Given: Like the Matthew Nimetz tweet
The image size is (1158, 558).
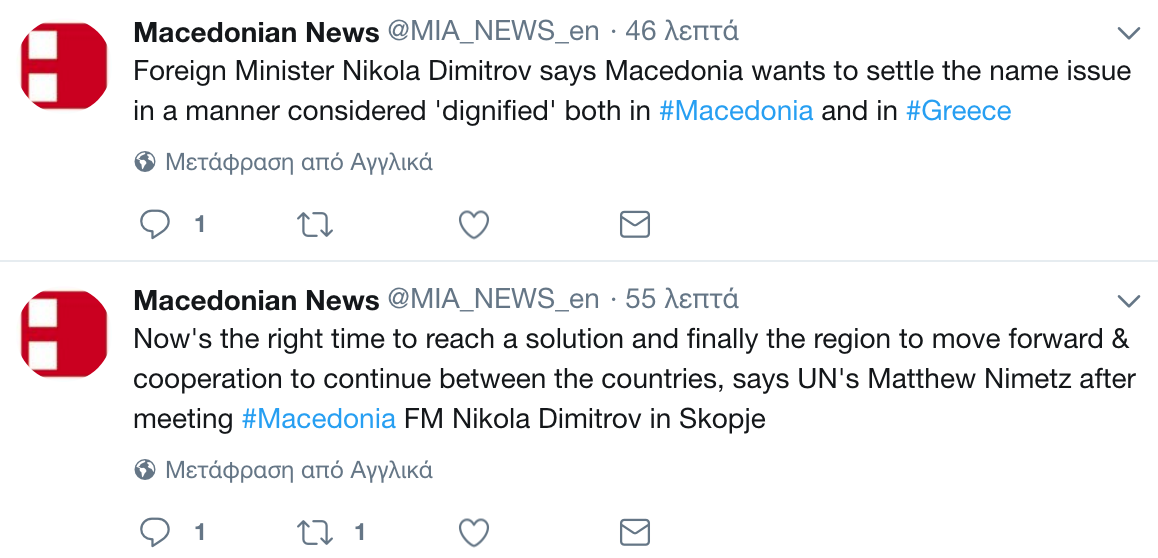Looking at the screenshot, I should click(473, 531).
